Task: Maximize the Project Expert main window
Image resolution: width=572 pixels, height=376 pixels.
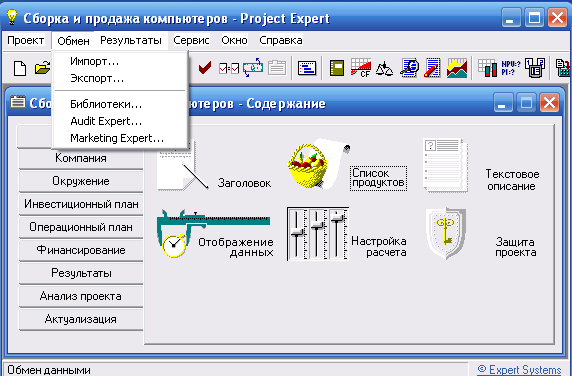Action: click(x=534, y=18)
